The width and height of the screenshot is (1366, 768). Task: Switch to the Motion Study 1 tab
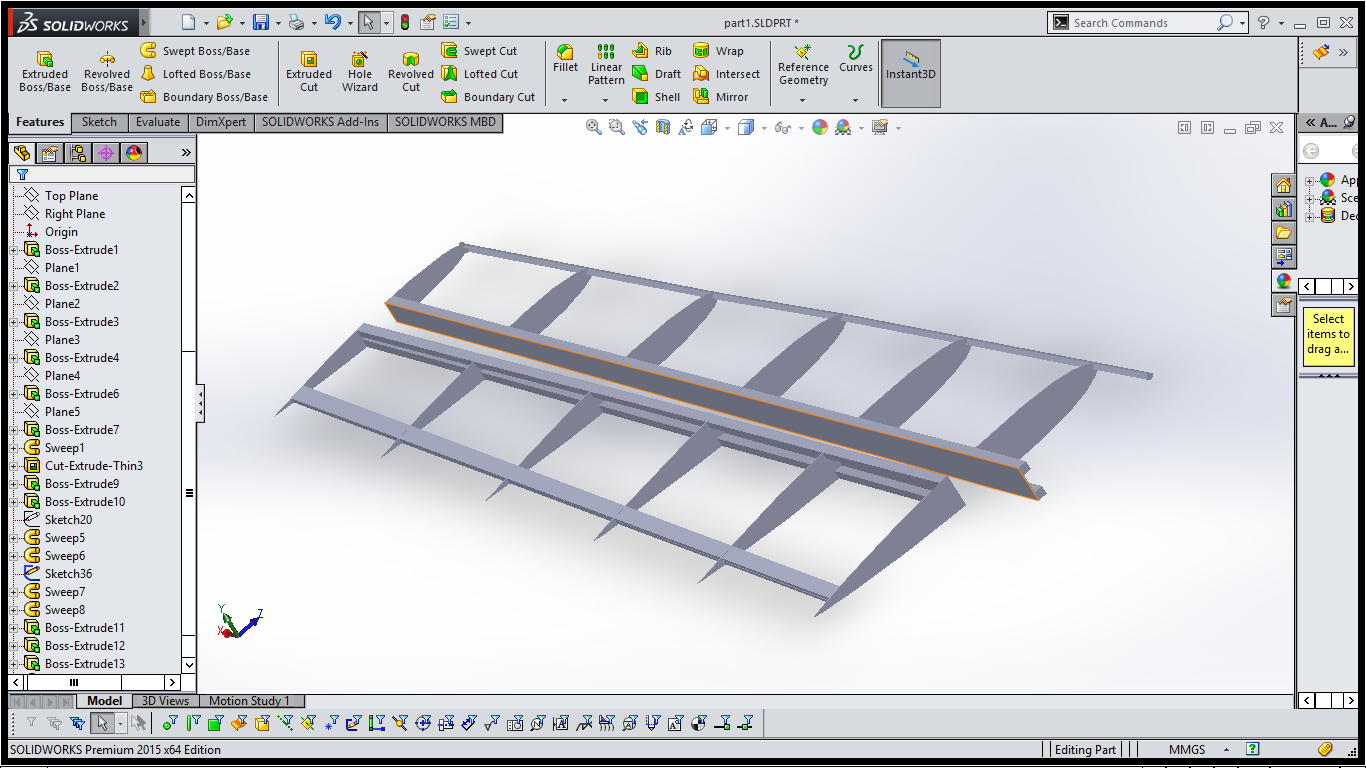coord(250,701)
